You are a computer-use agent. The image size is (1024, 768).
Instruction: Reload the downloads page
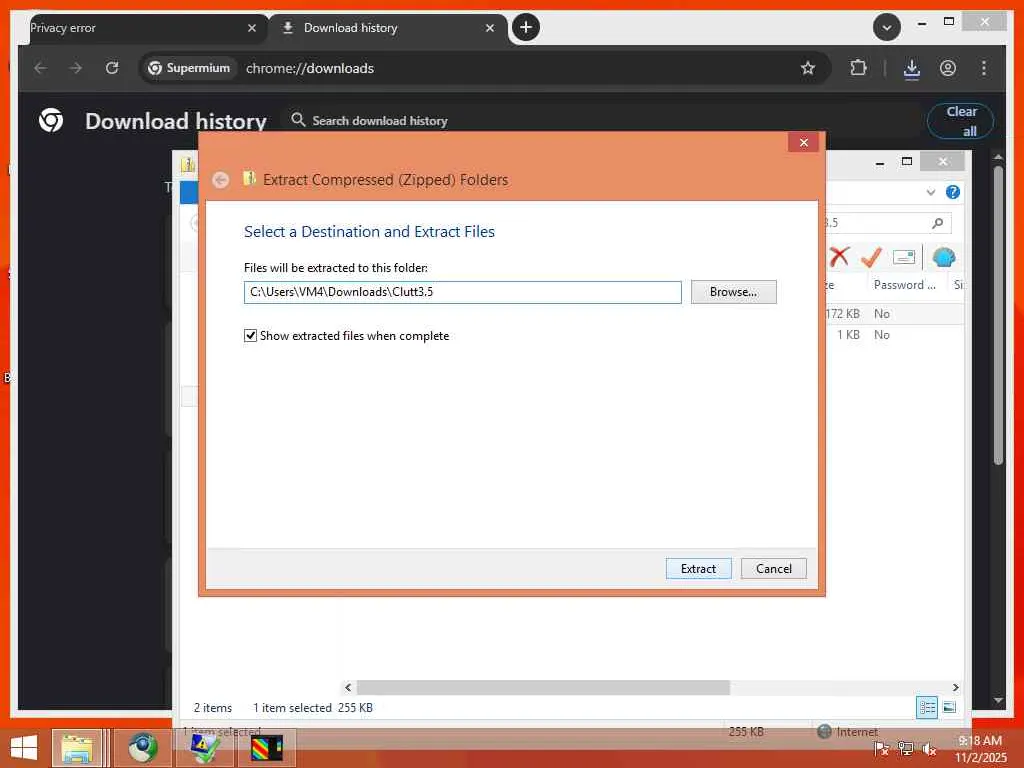[112, 68]
